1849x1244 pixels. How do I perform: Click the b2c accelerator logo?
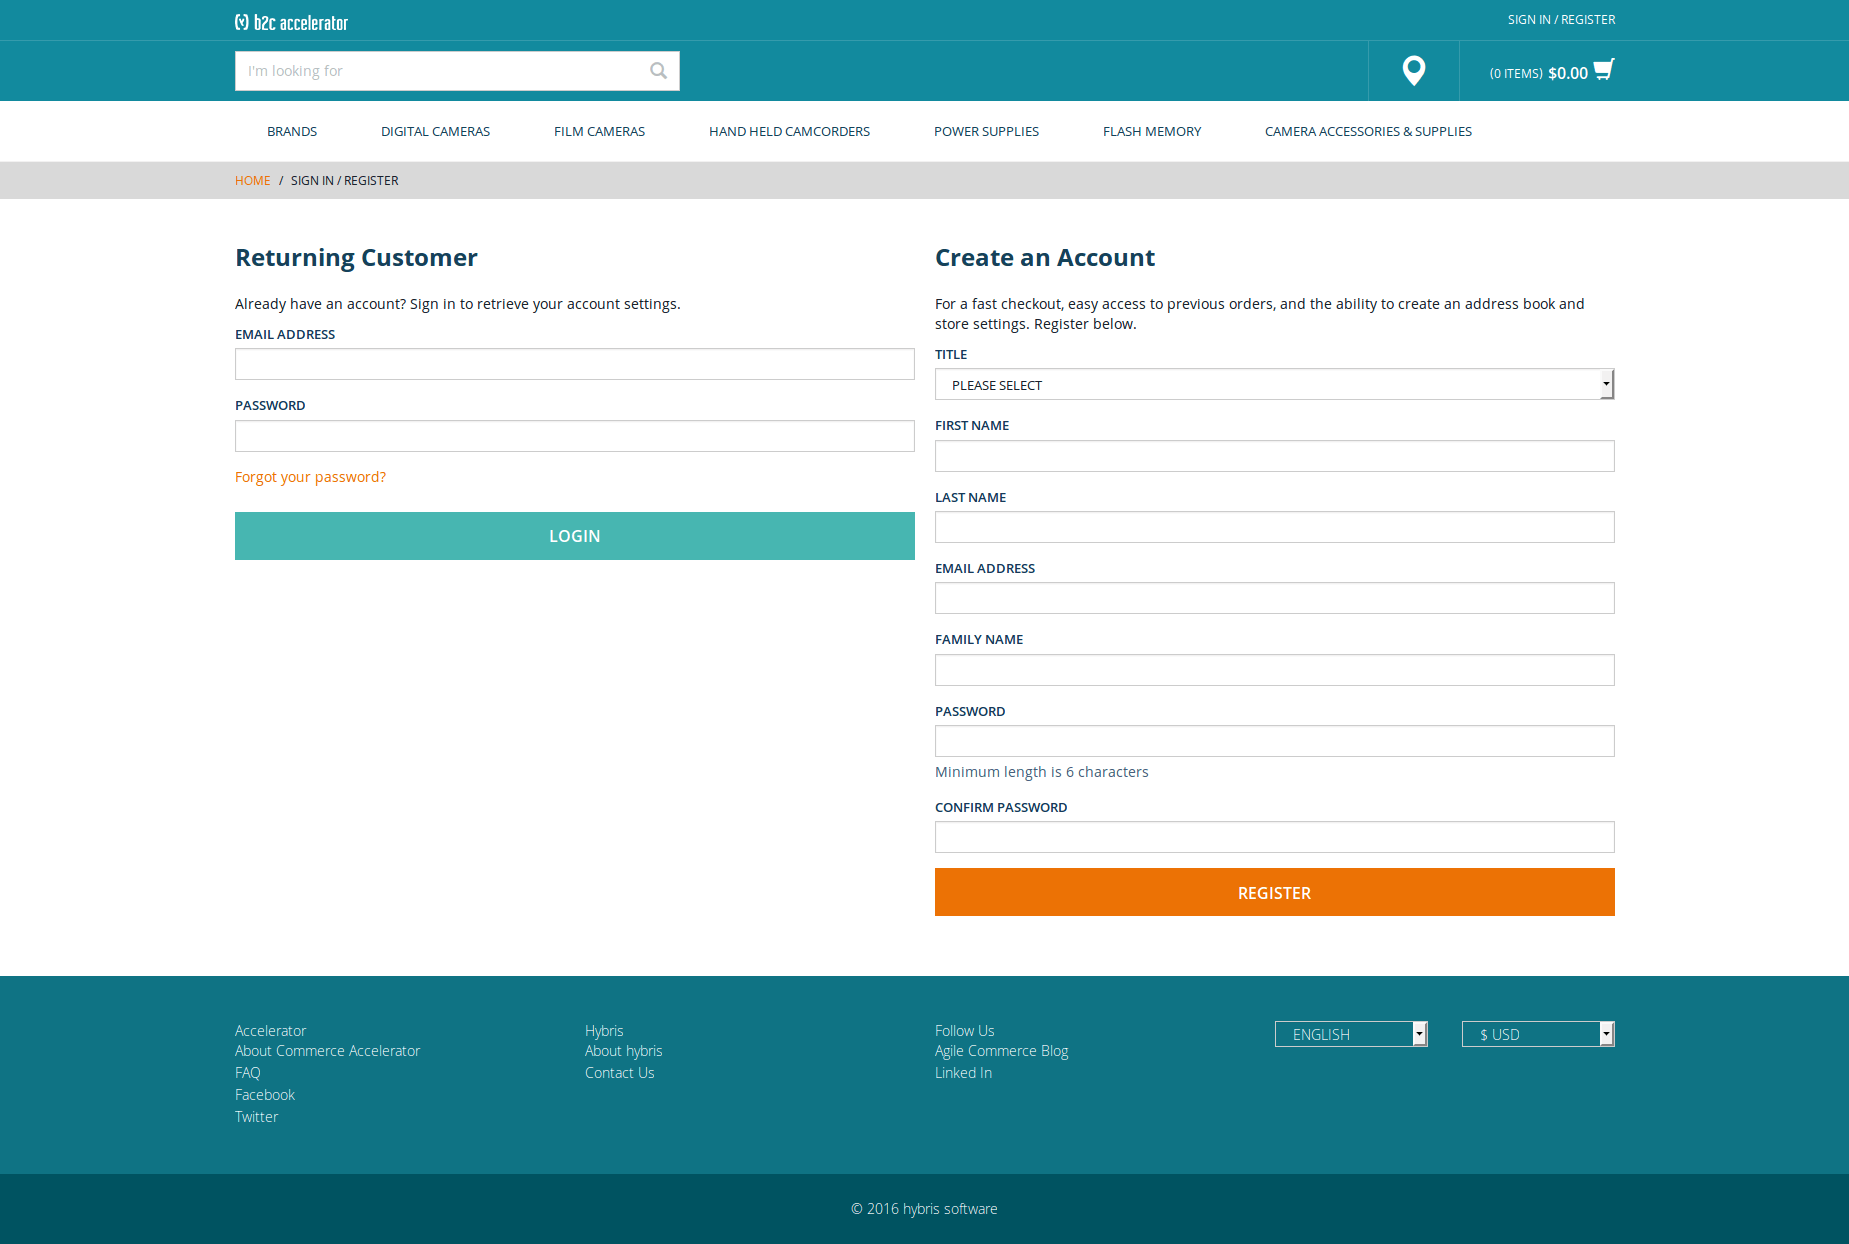(291, 22)
